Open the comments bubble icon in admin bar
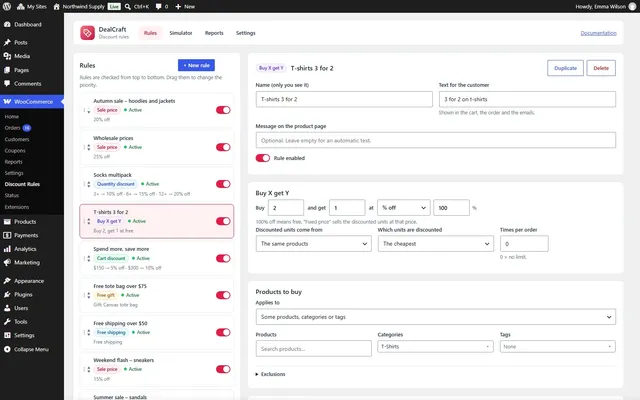640x400 pixels. [x=158, y=7]
